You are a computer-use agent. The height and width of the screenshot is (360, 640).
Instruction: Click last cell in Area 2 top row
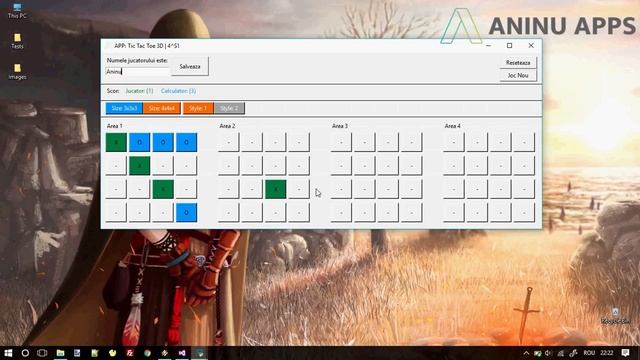(299, 142)
